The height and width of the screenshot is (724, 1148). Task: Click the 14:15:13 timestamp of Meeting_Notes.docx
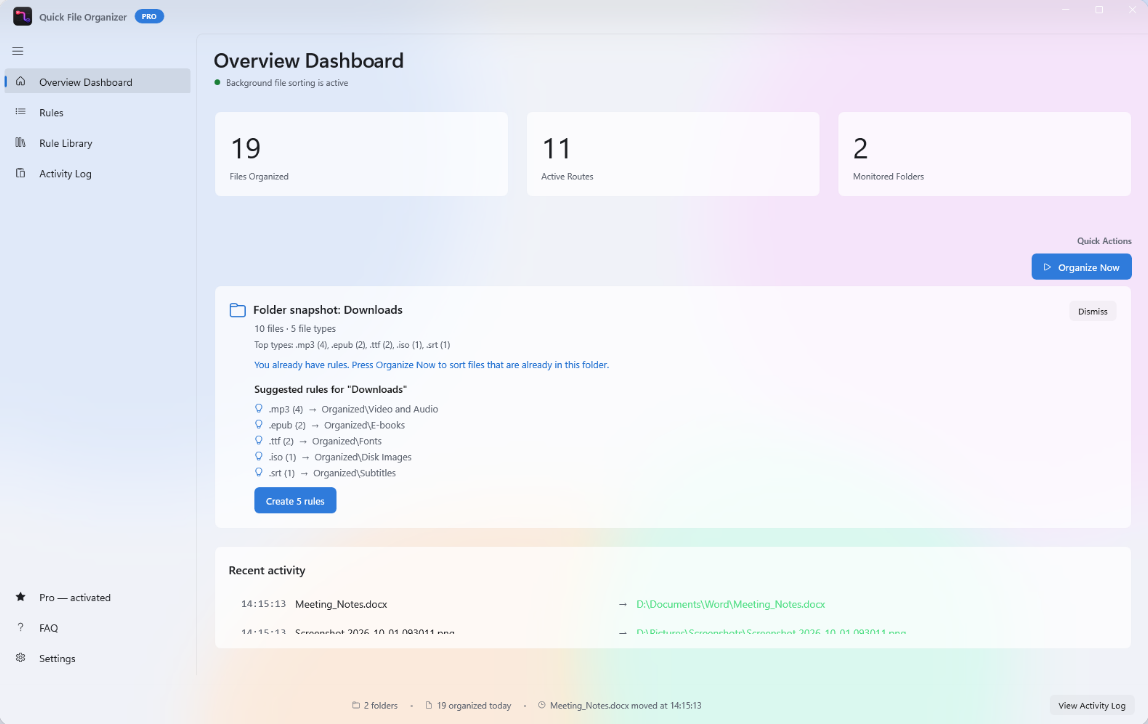click(x=263, y=604)
